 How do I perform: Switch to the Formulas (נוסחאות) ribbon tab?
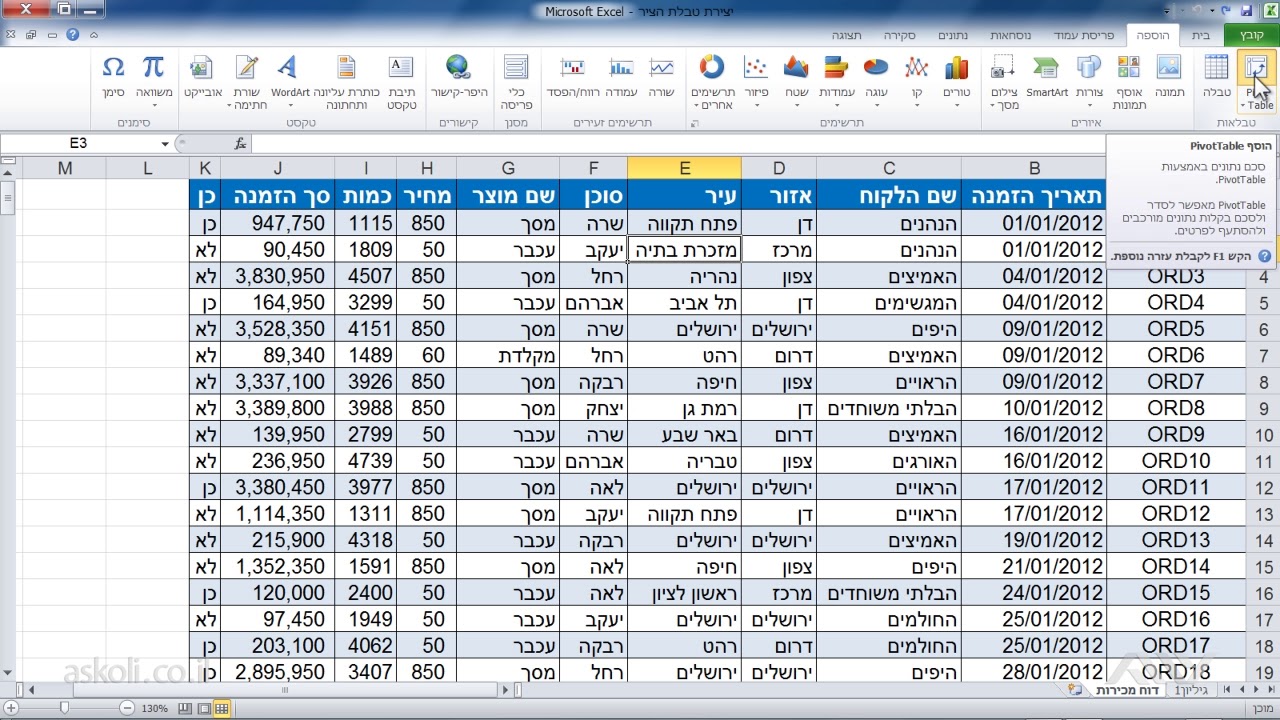1011,35
